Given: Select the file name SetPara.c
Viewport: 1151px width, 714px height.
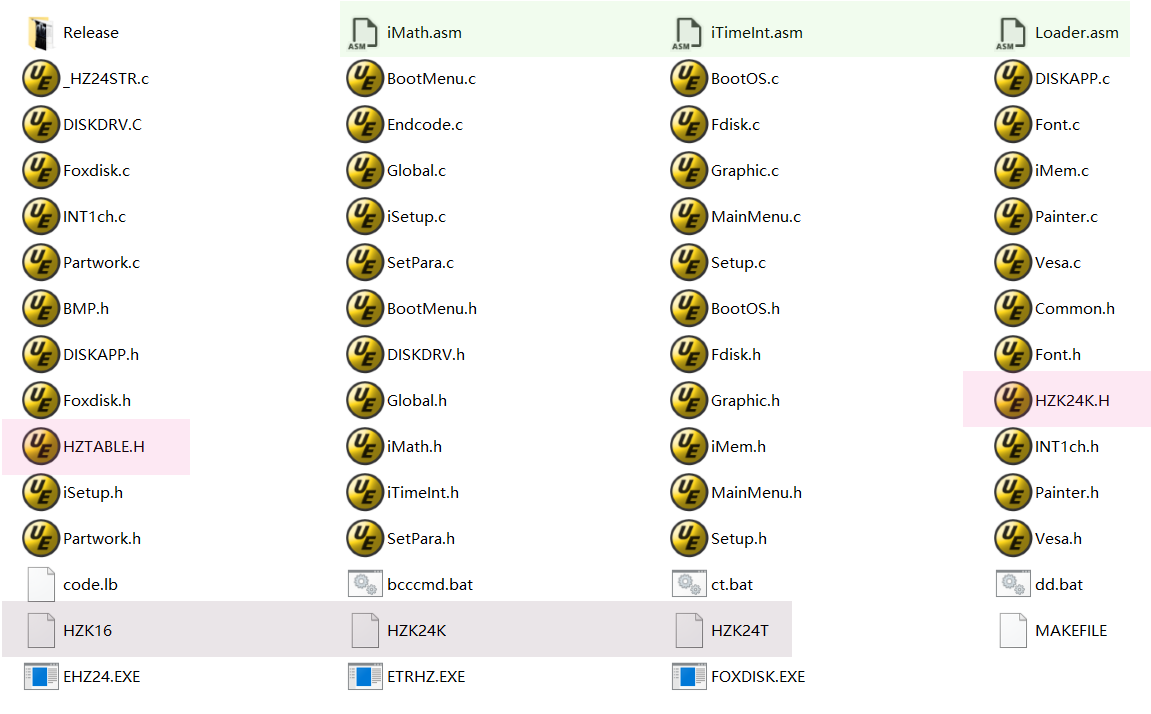Looking at the screenshot, I should pos(421,263).
